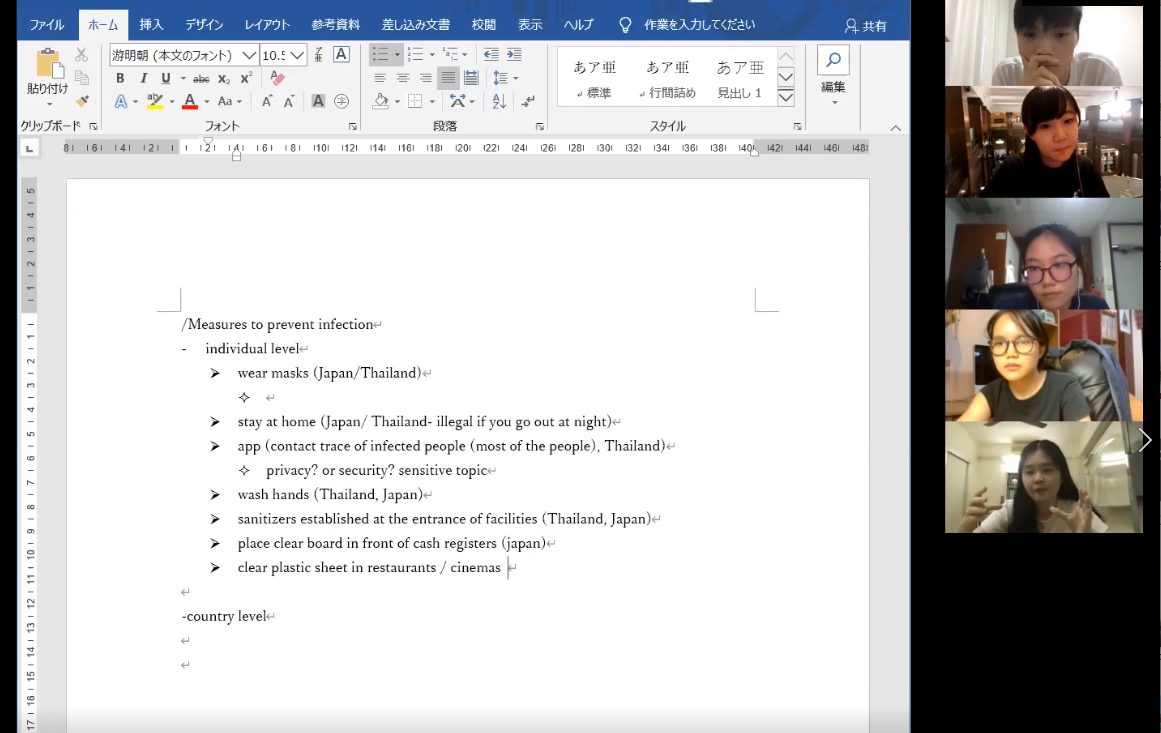Open the font size 10.5 dropdown

297,56
